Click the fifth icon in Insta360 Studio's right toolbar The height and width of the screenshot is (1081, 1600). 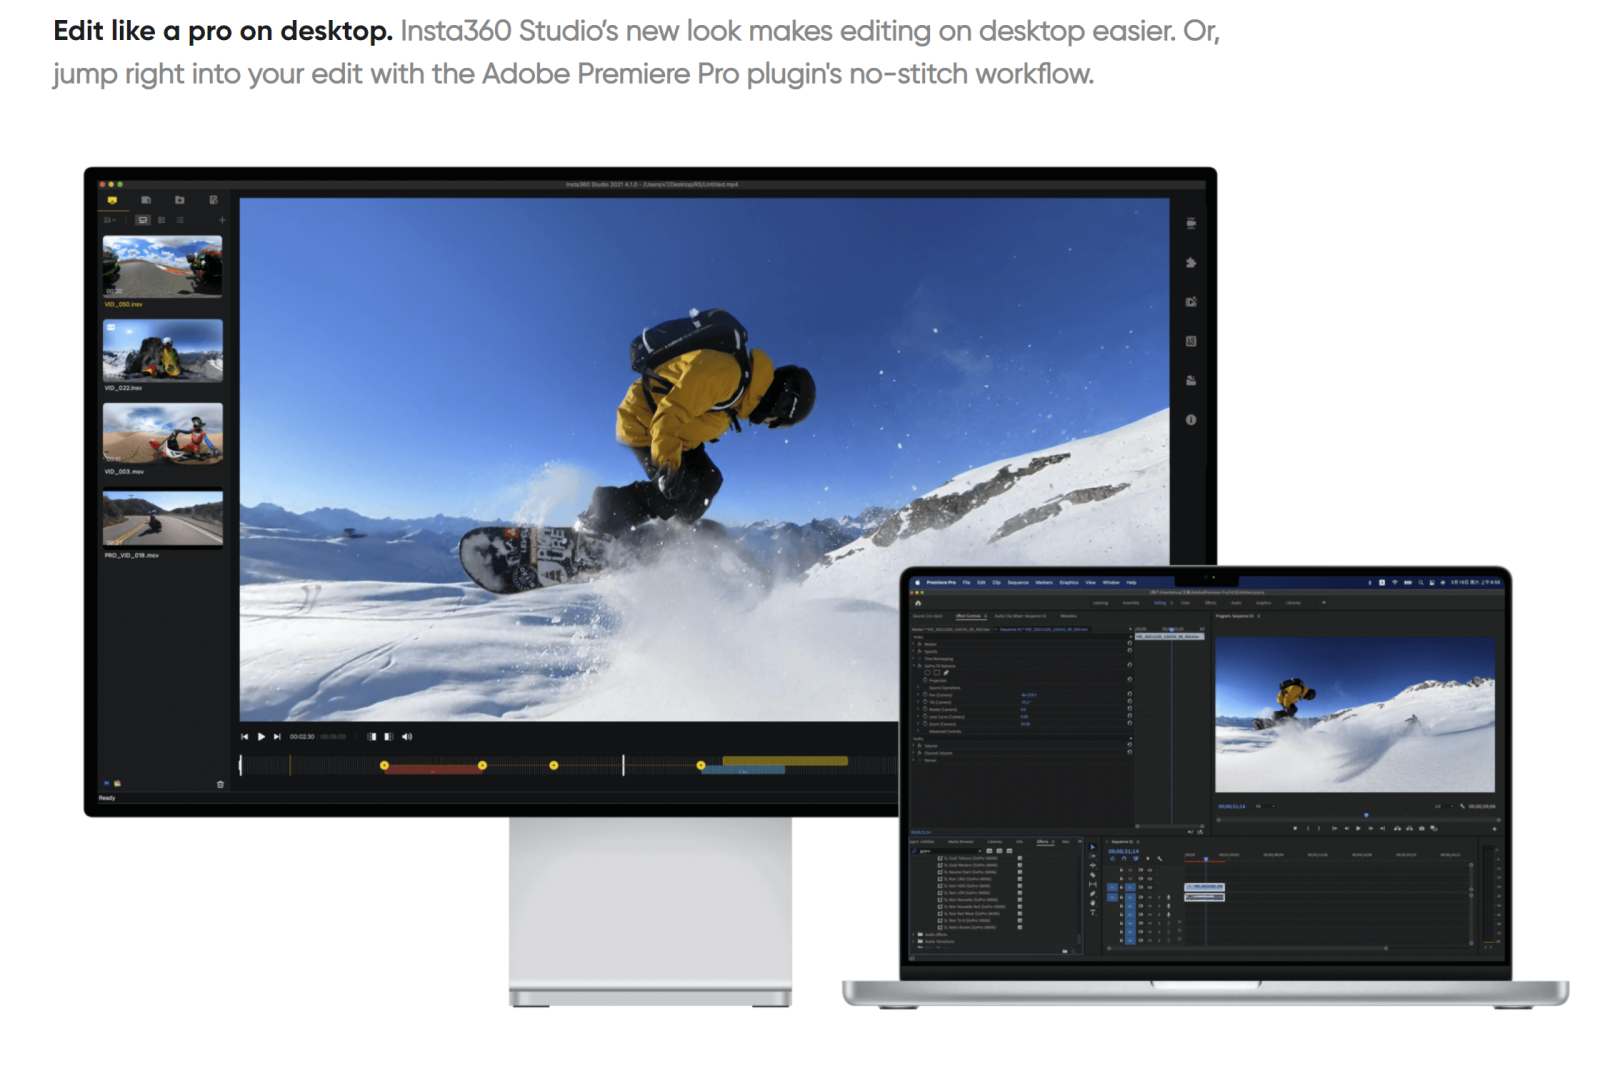point(1191,380)
